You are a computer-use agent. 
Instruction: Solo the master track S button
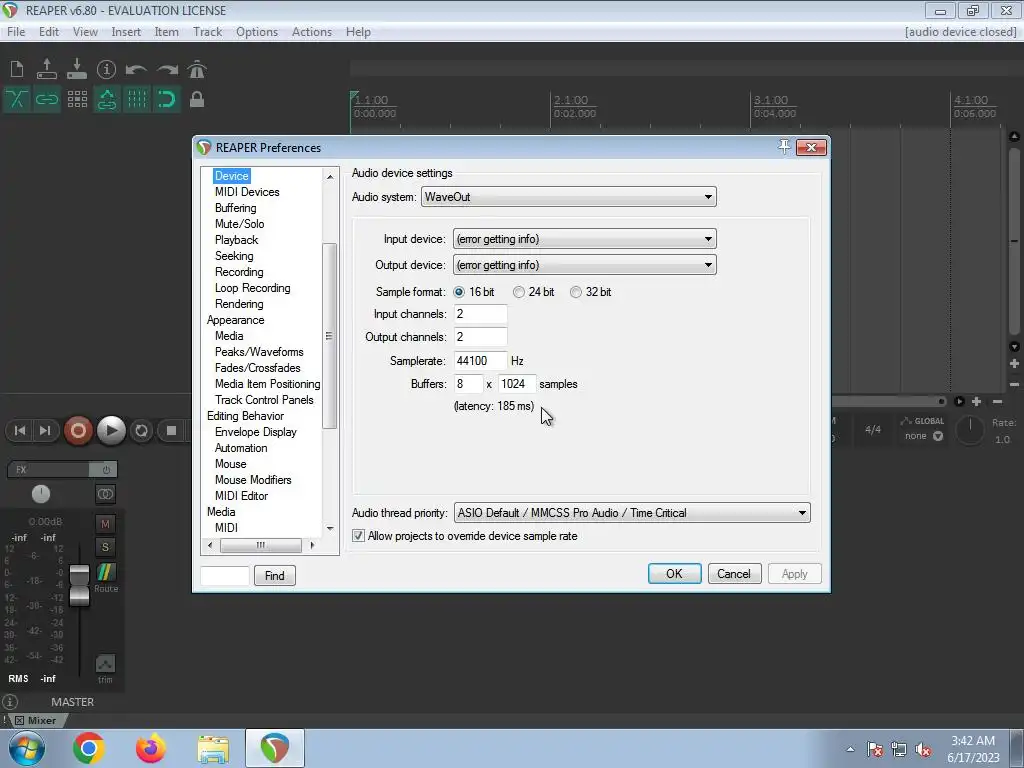(x=105, y=547)
